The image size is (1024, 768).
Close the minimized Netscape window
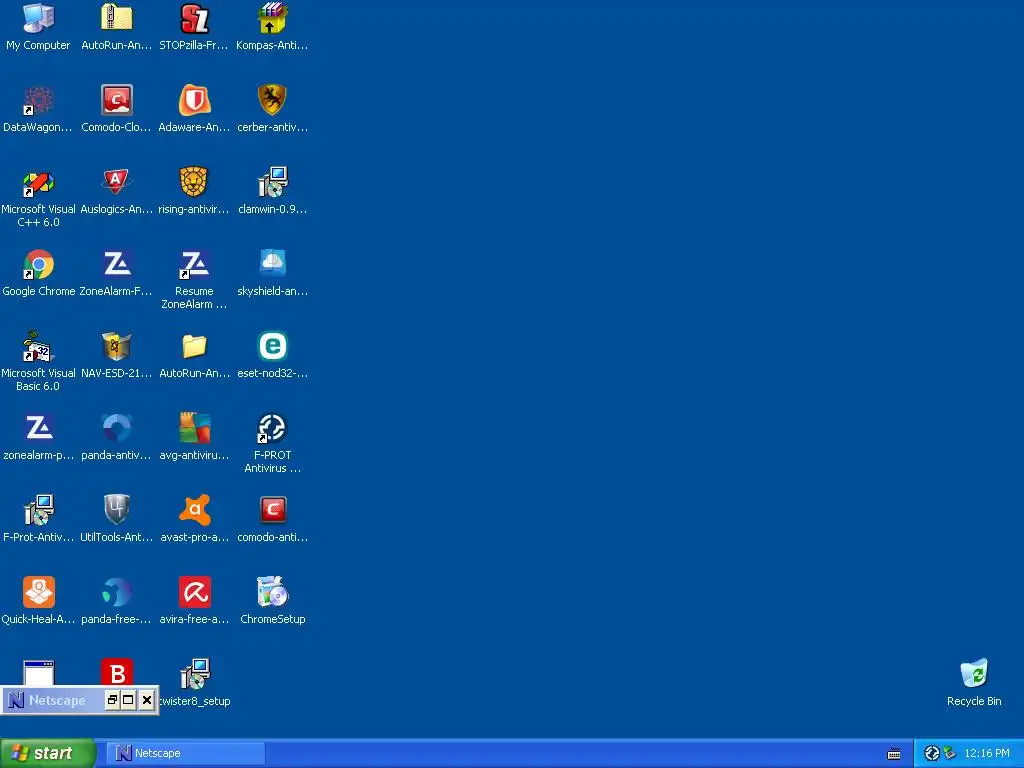click(x=147, y=700)
